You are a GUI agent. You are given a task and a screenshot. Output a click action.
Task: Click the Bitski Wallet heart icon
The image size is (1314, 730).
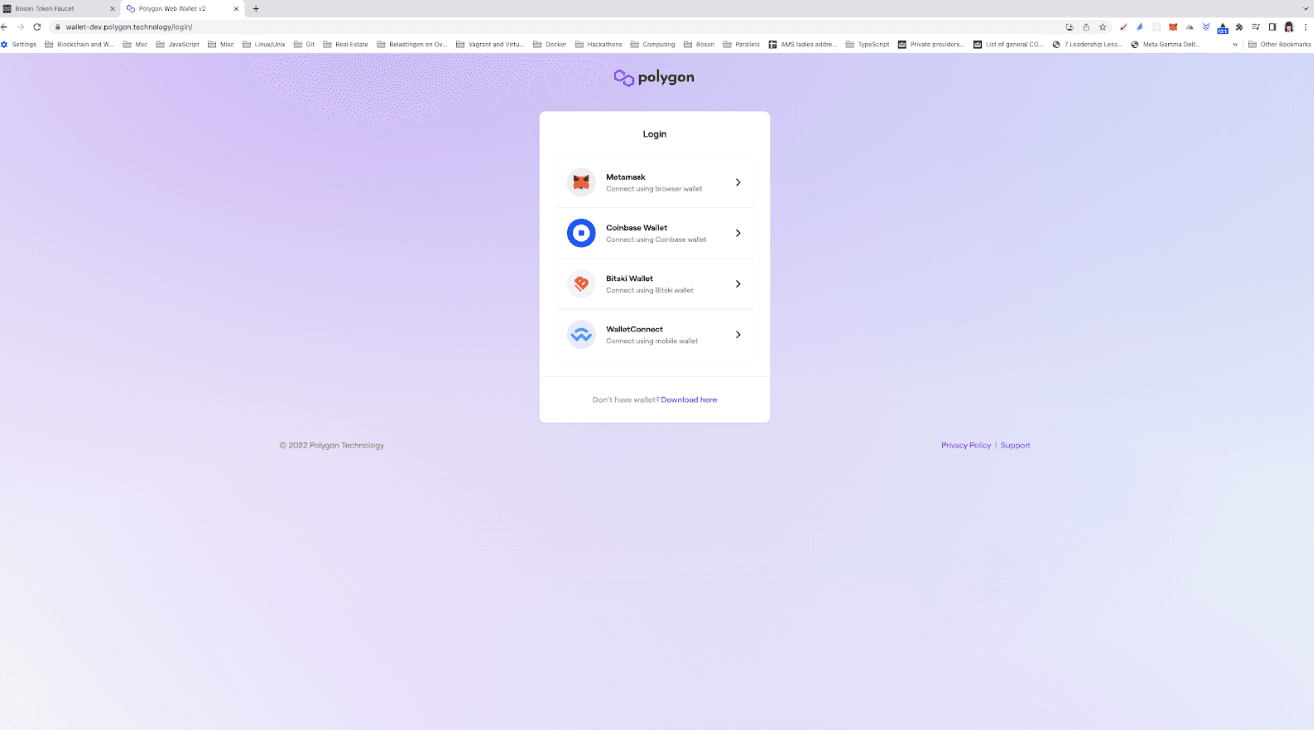coord(581,284)
